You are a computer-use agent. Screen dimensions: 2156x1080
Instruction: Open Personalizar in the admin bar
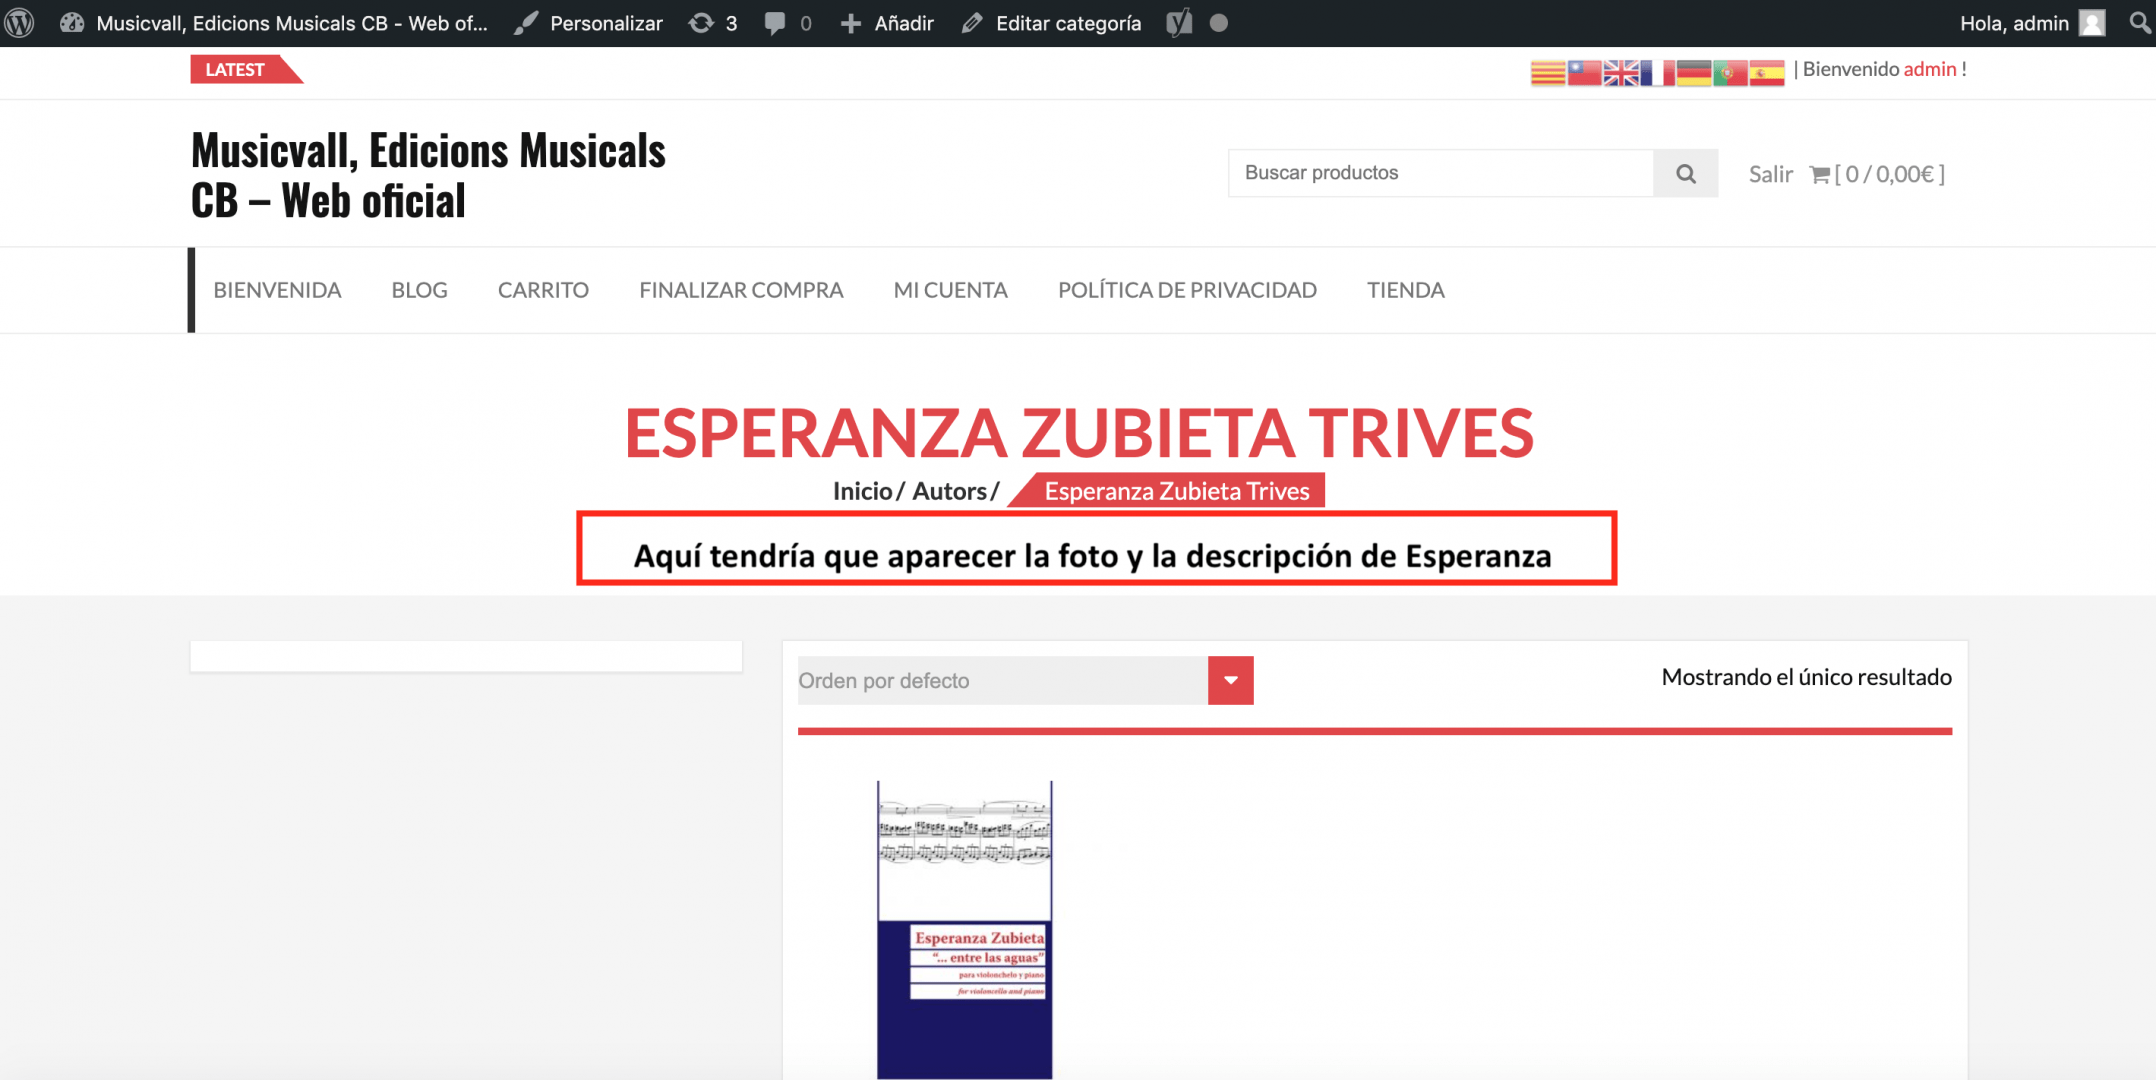(589, 23)
